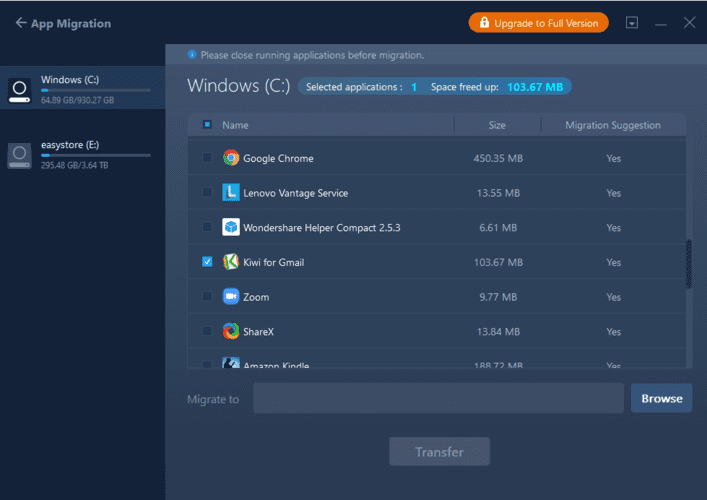Click the 9.77 MB size value

(x=498, y=297)
